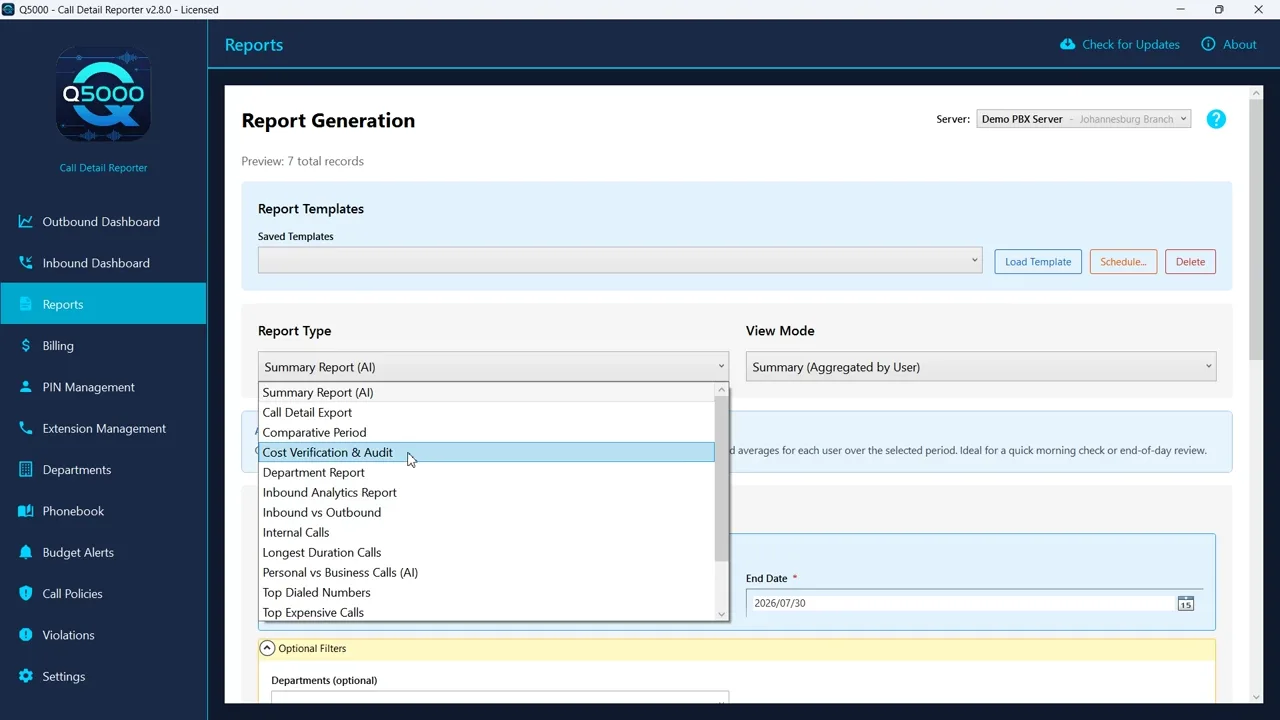Image resolution: width=1280 pixels, height=720 pixels.
Task: Click the Phonebook book icon
Action: point(26,511)
